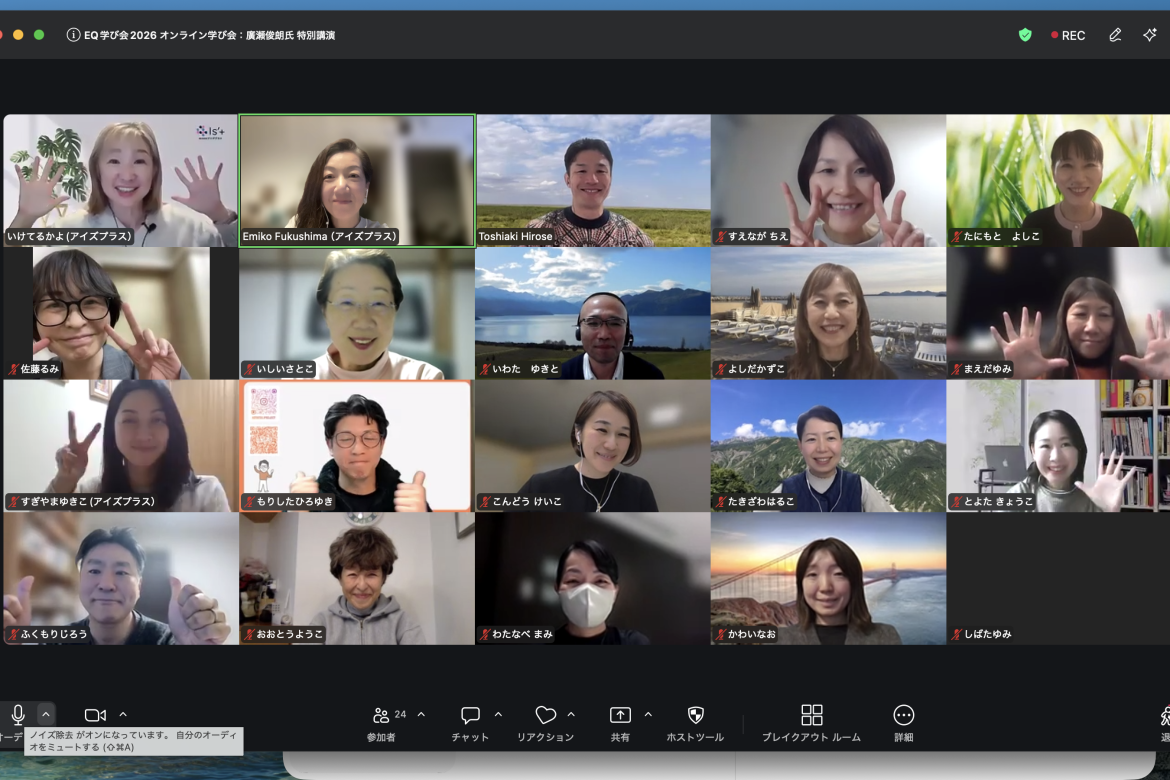Open the チャット chat panel

pos(470,722)
